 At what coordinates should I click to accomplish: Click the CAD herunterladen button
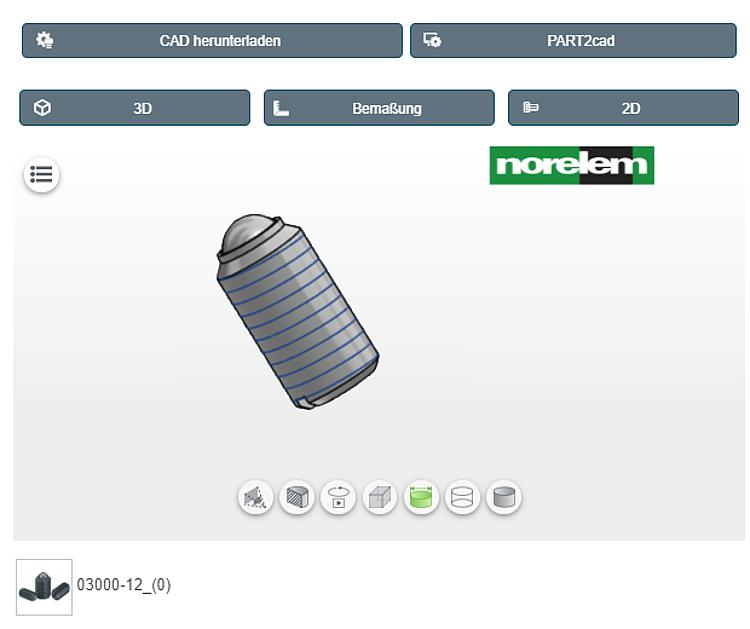click(x=212, y=41)
